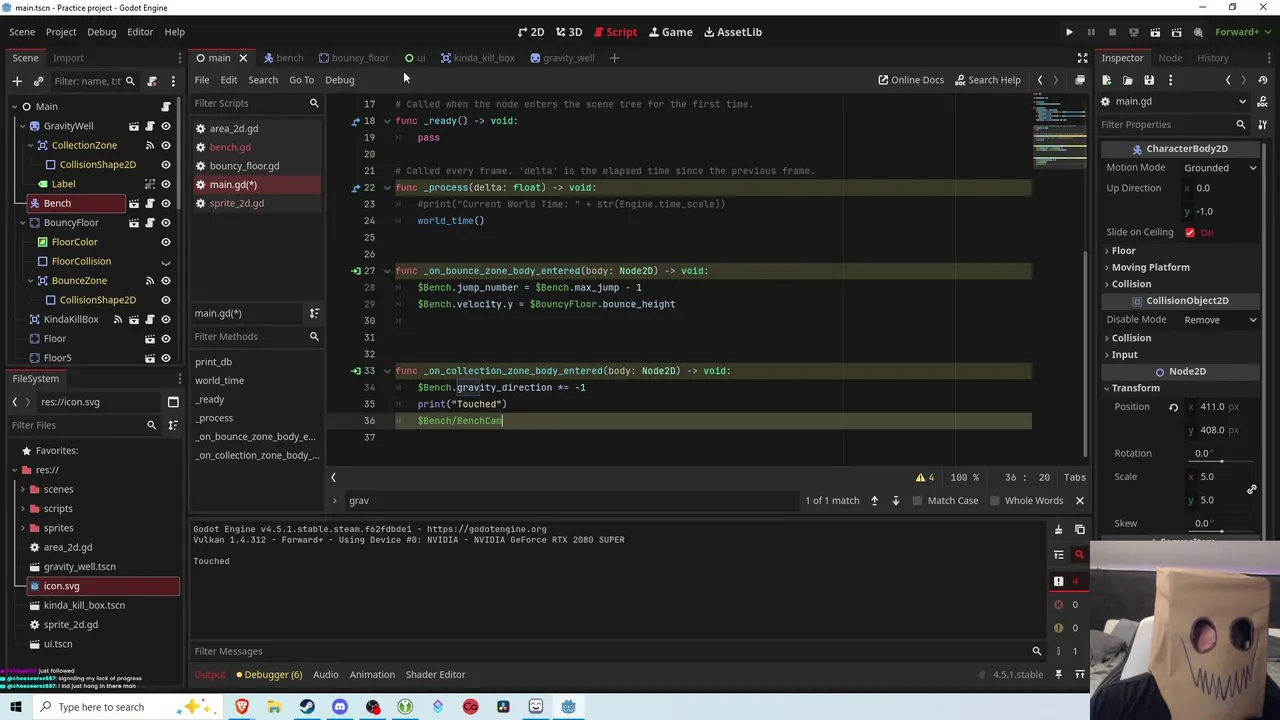Toggle the split mode icon in FileSystem
Image resolution: width=1280 pixels, height=720 pixels.
click(x=173, y=402)
